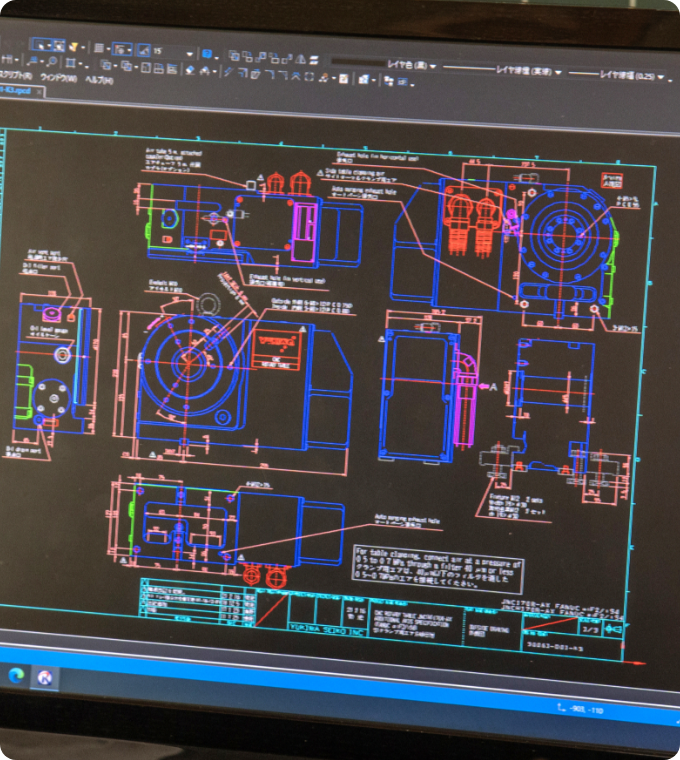This screenshot has height=760, width=680.
Task: Click the blue pen line icon
Action: pos(228,72)
